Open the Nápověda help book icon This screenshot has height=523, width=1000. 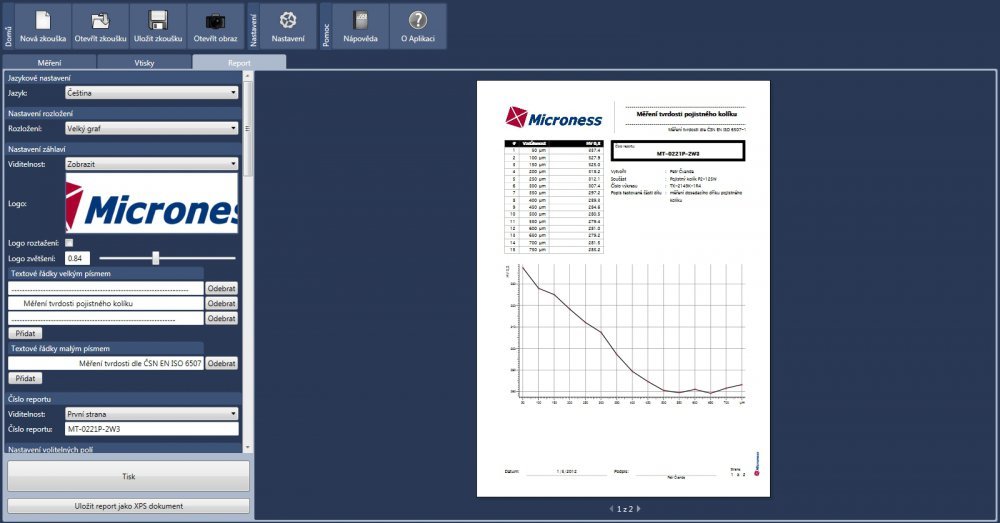click(x=360, y=20)
